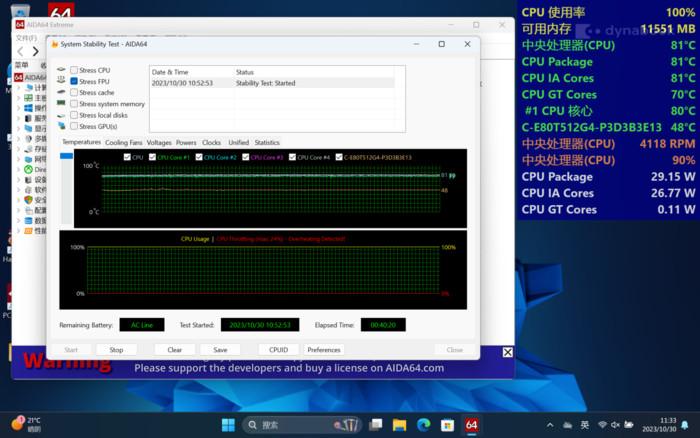Expand the security shield tree node chevron
The image size is (700, 438).
point(19,200)
